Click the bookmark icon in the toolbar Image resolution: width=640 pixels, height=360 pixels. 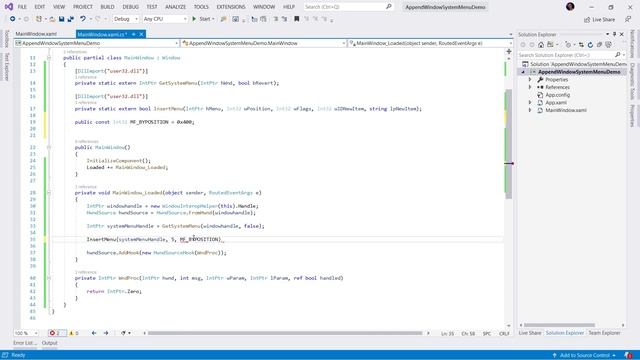[x=297, y=19]
